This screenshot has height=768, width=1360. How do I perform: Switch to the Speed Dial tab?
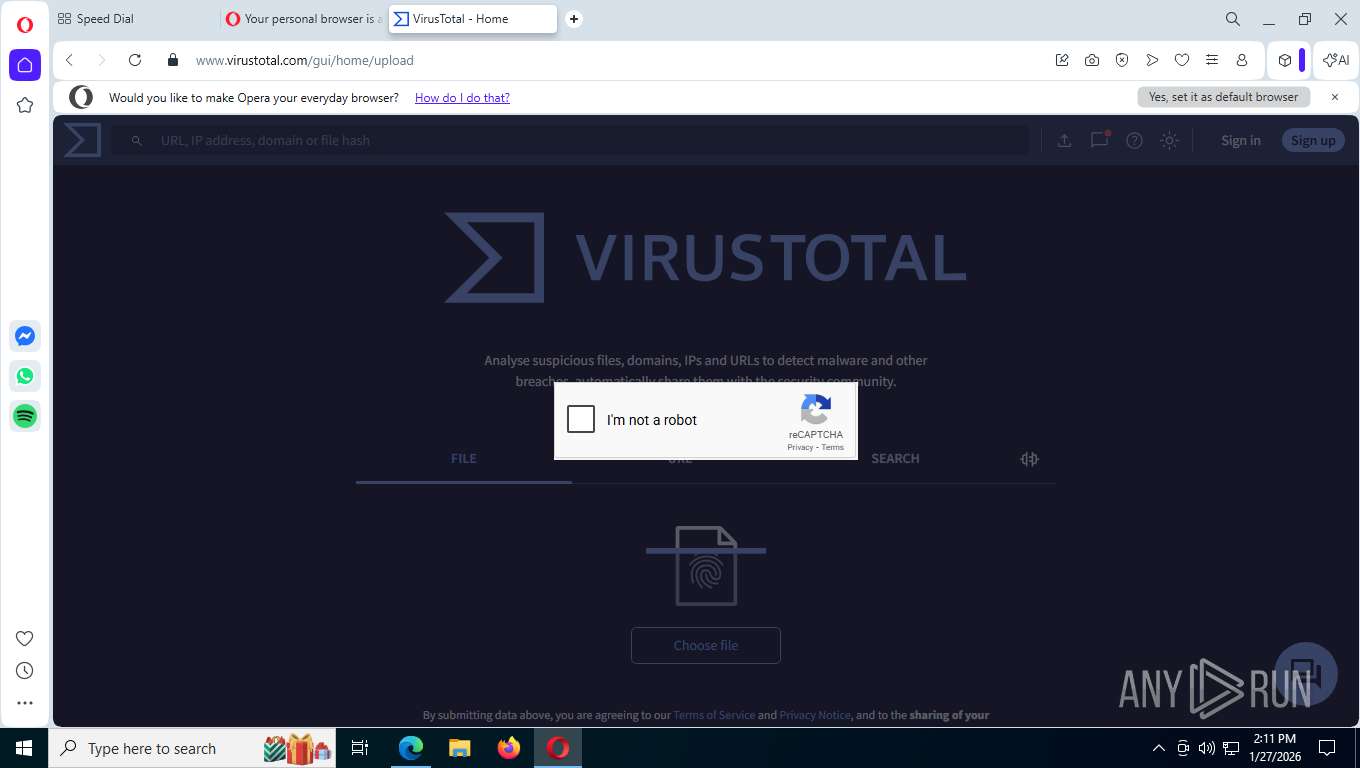pyautogui.click(x=135, y=19)
